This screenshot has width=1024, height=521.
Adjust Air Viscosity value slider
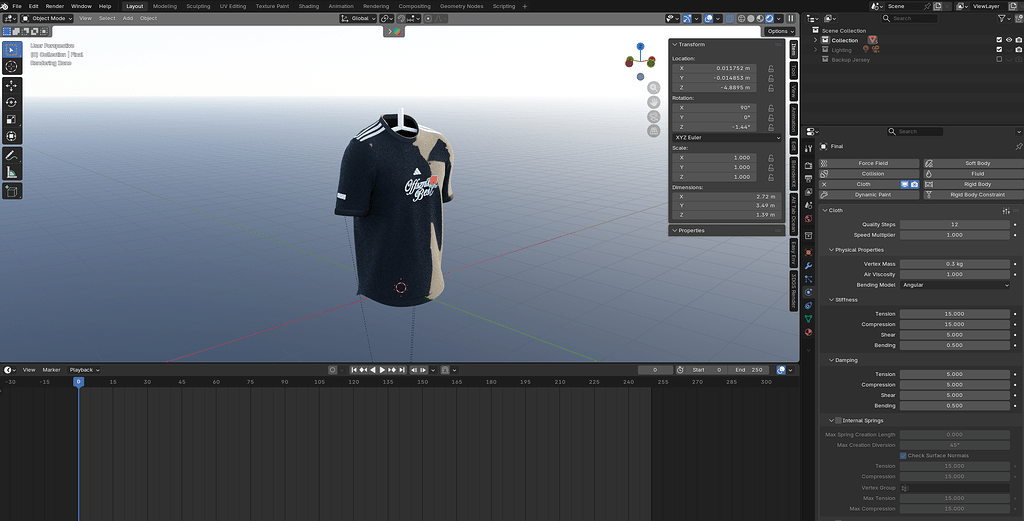tap(955, 274)
